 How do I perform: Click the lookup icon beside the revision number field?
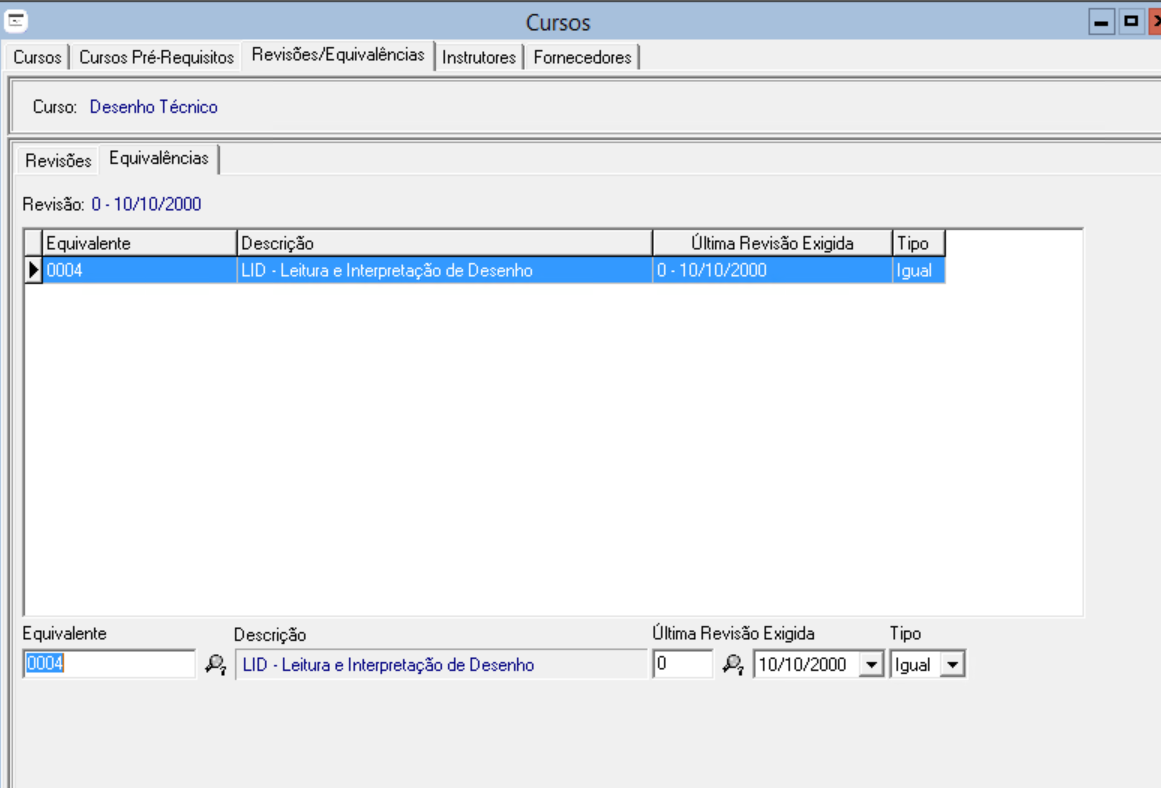pyautogui.click(x=733, y=665)
